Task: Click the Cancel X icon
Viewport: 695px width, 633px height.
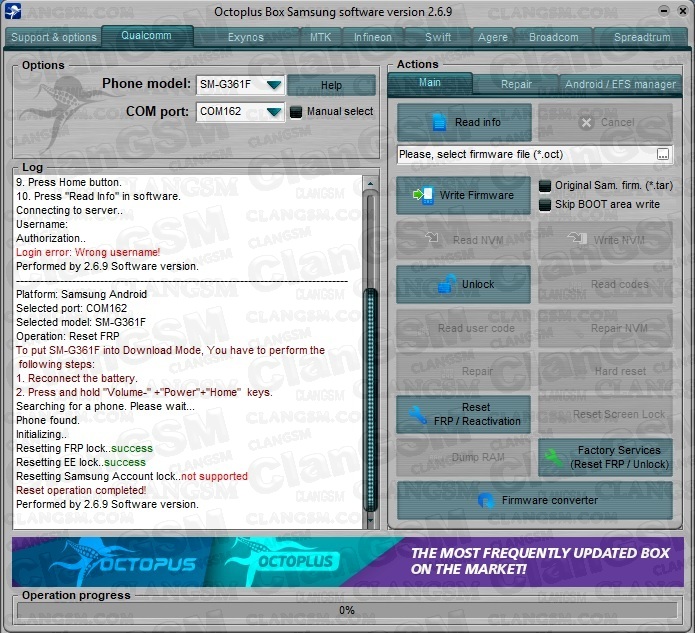Action: 586,122
